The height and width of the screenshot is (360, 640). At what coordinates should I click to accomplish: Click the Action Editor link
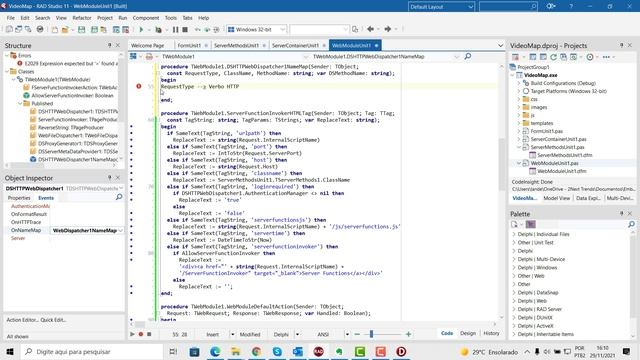[x=22, y=320]
